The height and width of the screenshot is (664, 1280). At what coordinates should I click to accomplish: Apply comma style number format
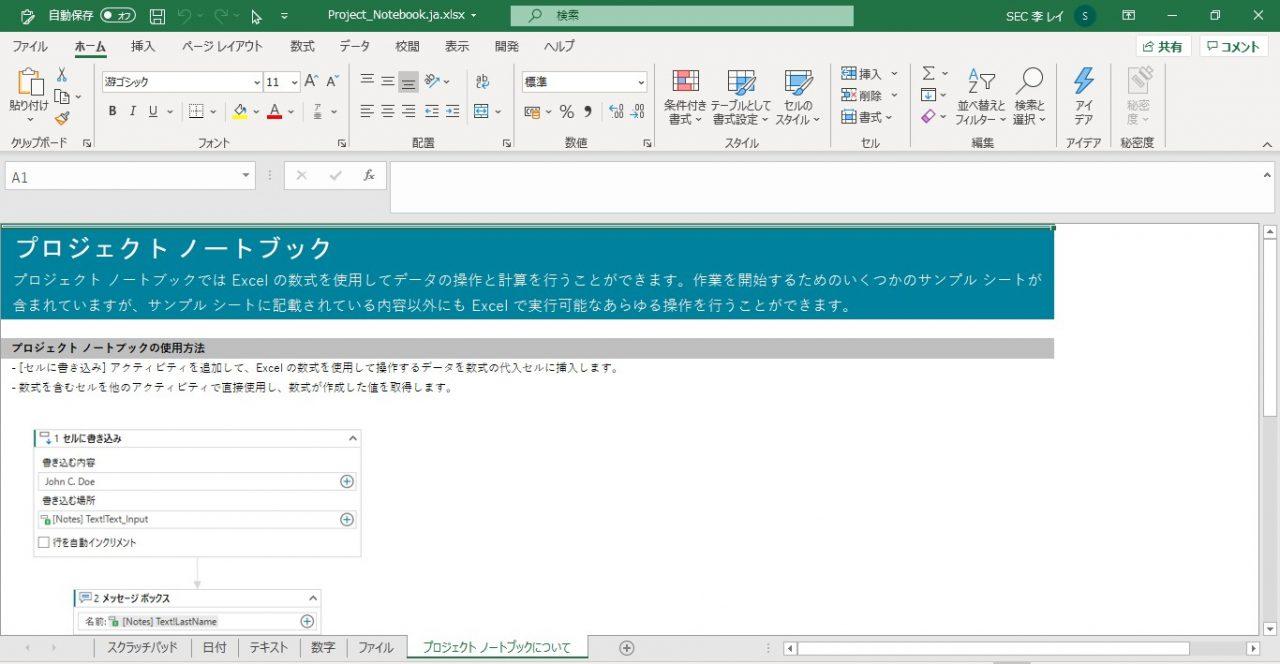[x=587, y=111]
